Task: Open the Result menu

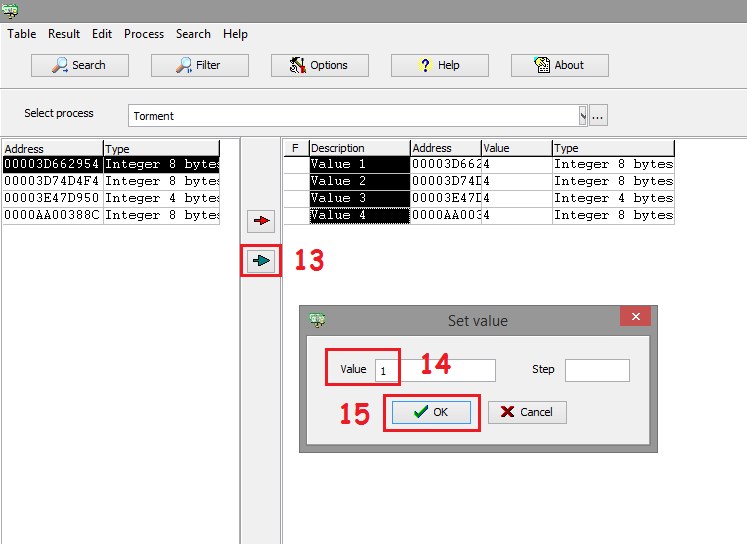Action: [64, 34]
